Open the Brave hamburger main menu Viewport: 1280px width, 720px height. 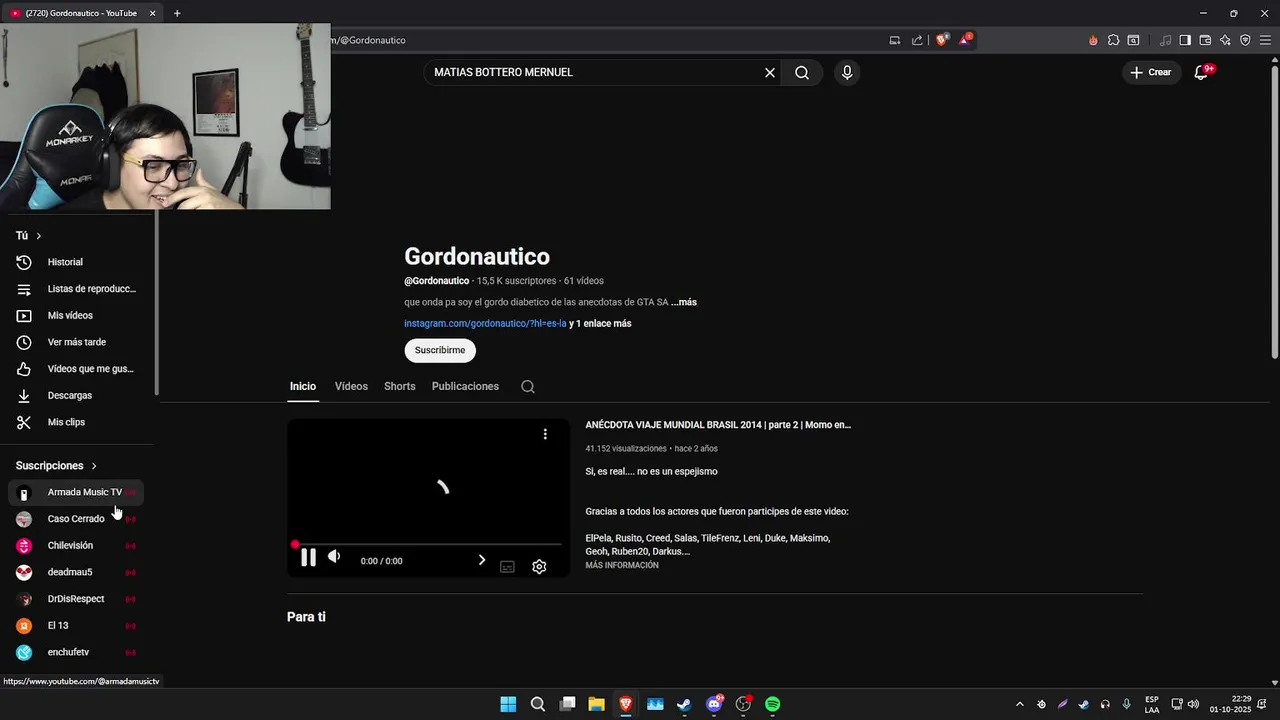pyautogui.click(x=1265, y=40)
